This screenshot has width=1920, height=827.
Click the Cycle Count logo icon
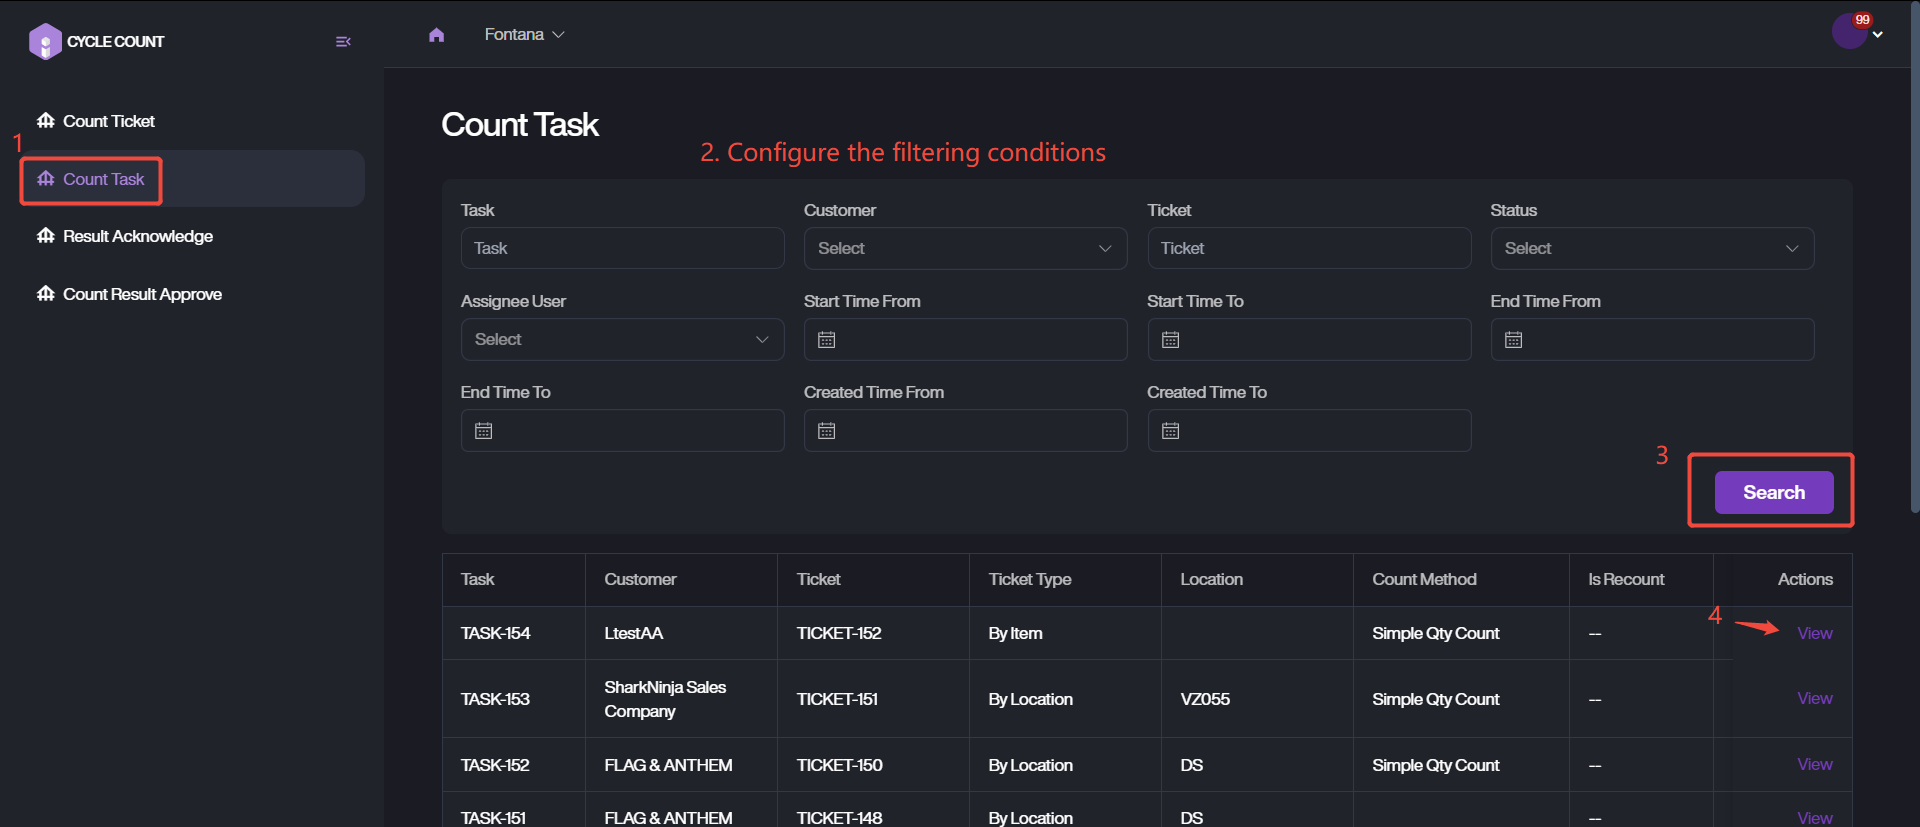(45, 42)
